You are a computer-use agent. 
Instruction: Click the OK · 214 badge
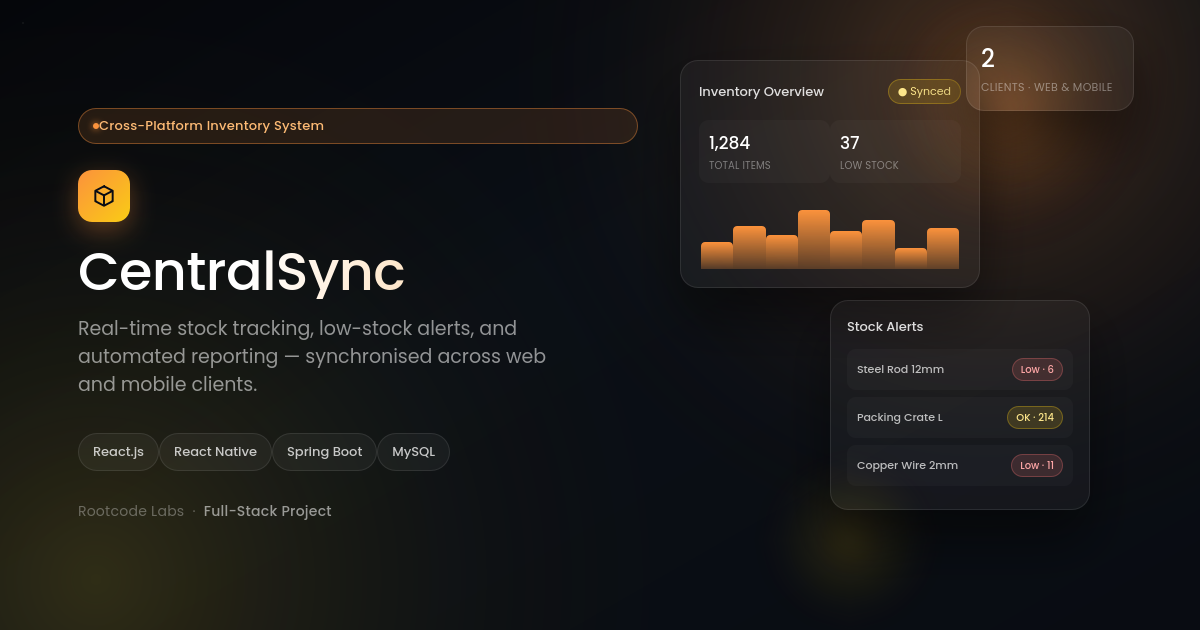1035,418
